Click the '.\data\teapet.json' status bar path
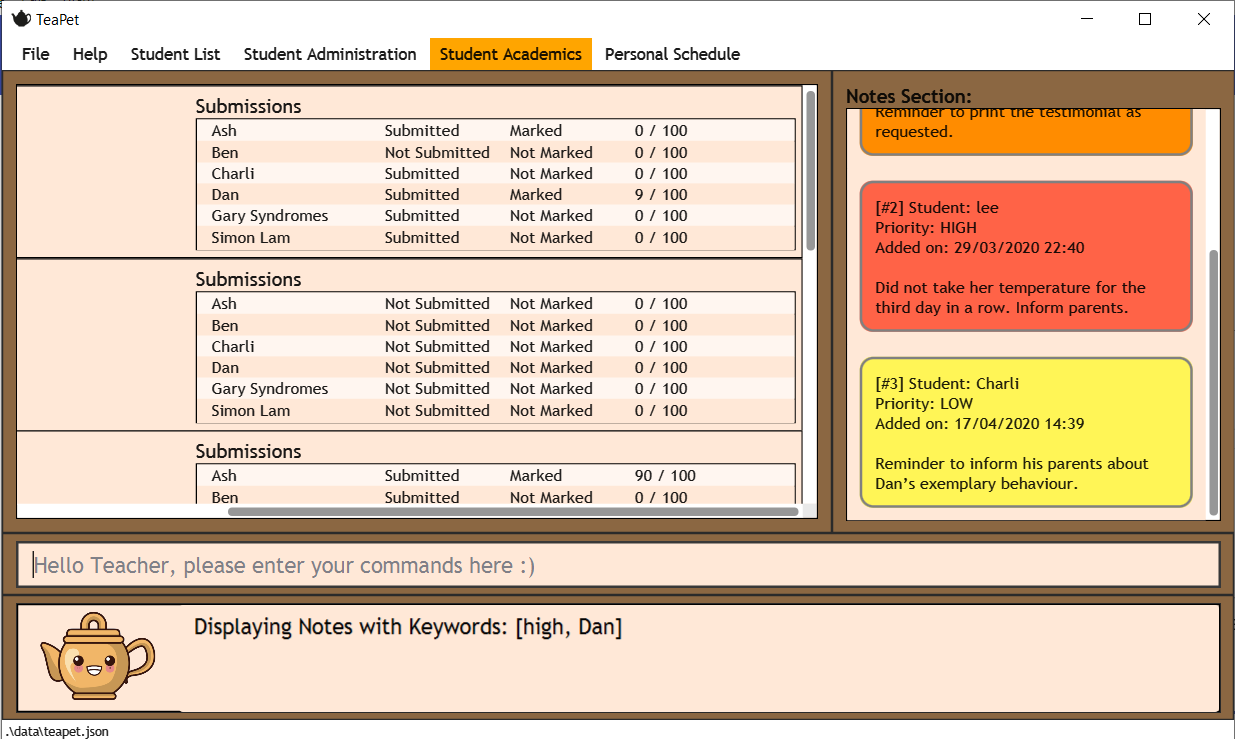 56,731
